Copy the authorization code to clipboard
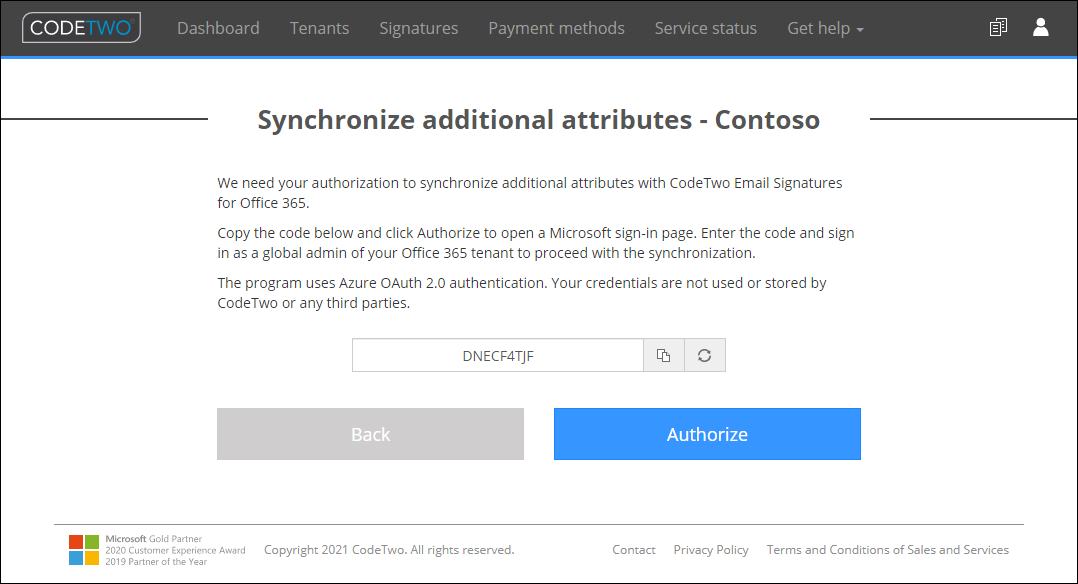 click(663, 355)
